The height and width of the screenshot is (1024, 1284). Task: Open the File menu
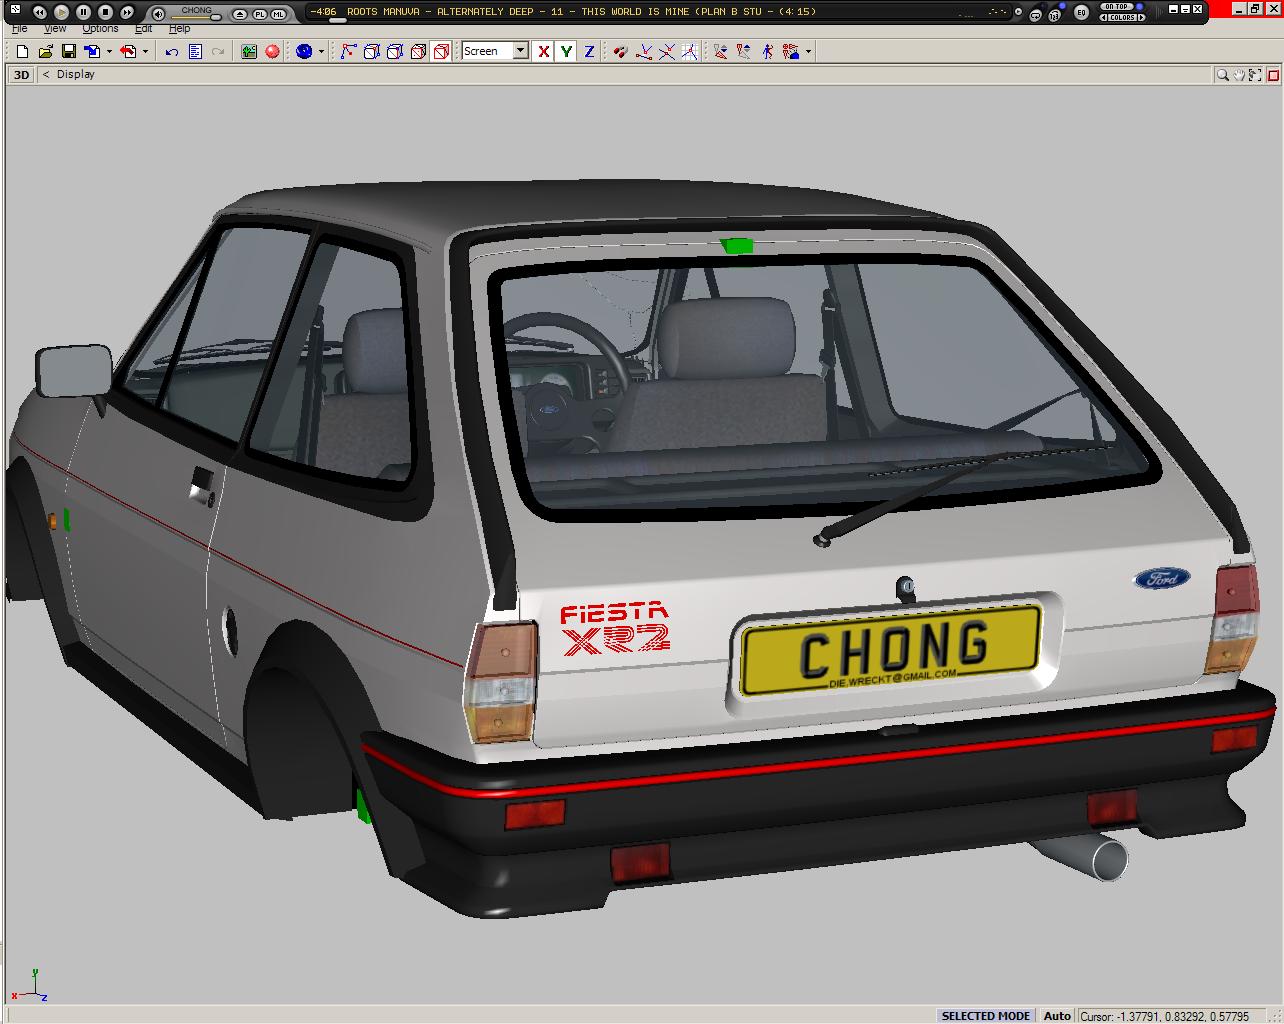(x=20, y=29)
